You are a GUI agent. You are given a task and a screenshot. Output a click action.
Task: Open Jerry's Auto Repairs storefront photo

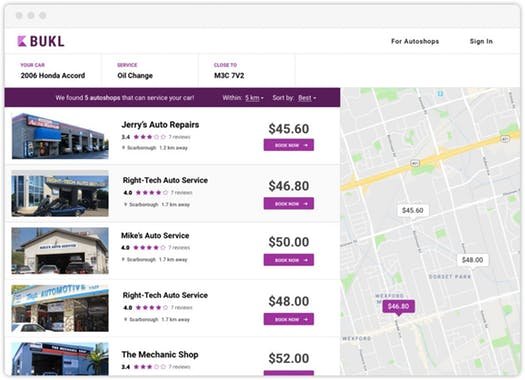coord(60,136)
